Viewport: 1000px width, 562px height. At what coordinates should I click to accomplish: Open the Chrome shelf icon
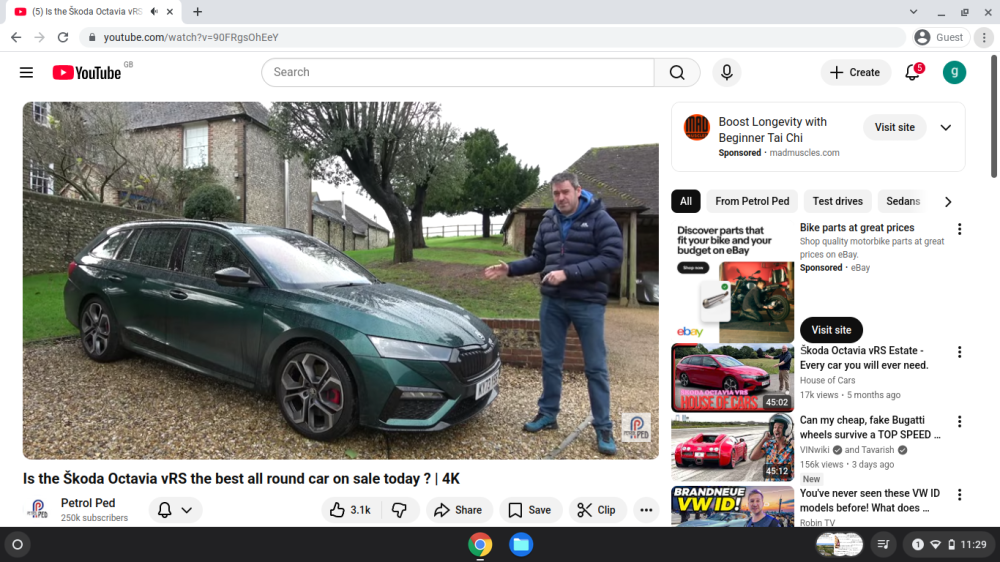[x=480, y=545]
